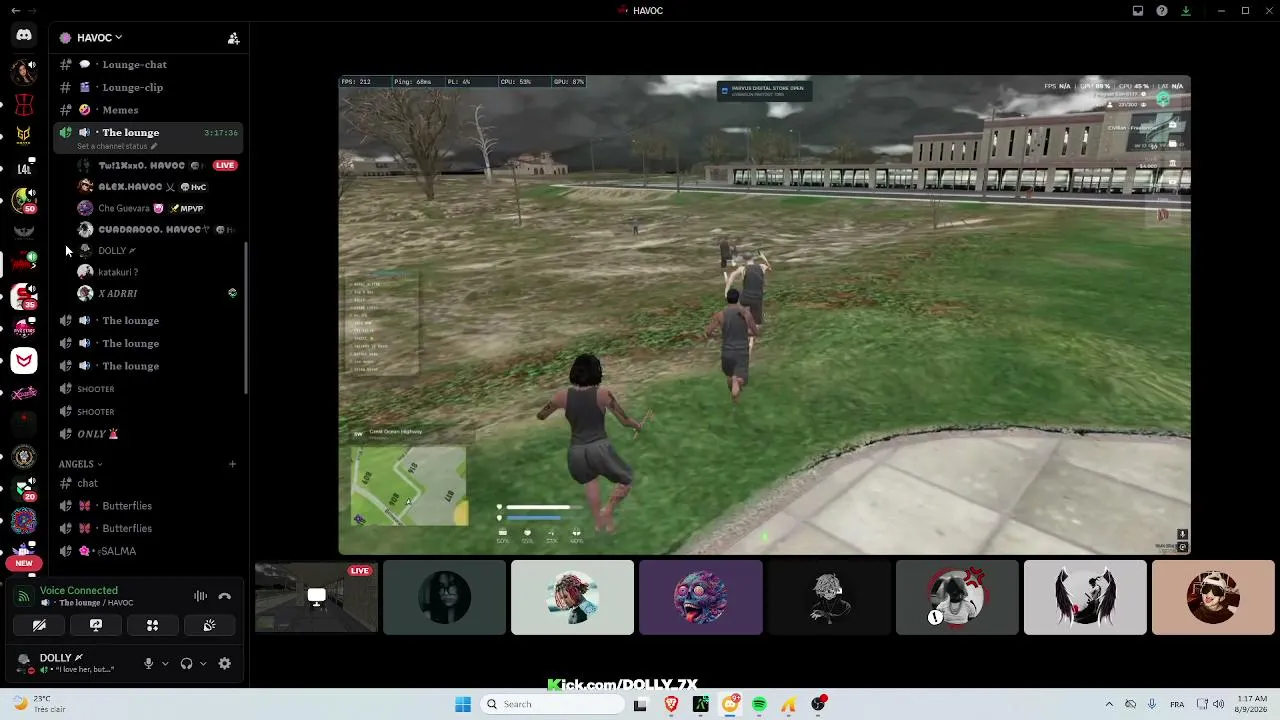
Task: Toggle system volume in the tray
Action: (1219, 704)
